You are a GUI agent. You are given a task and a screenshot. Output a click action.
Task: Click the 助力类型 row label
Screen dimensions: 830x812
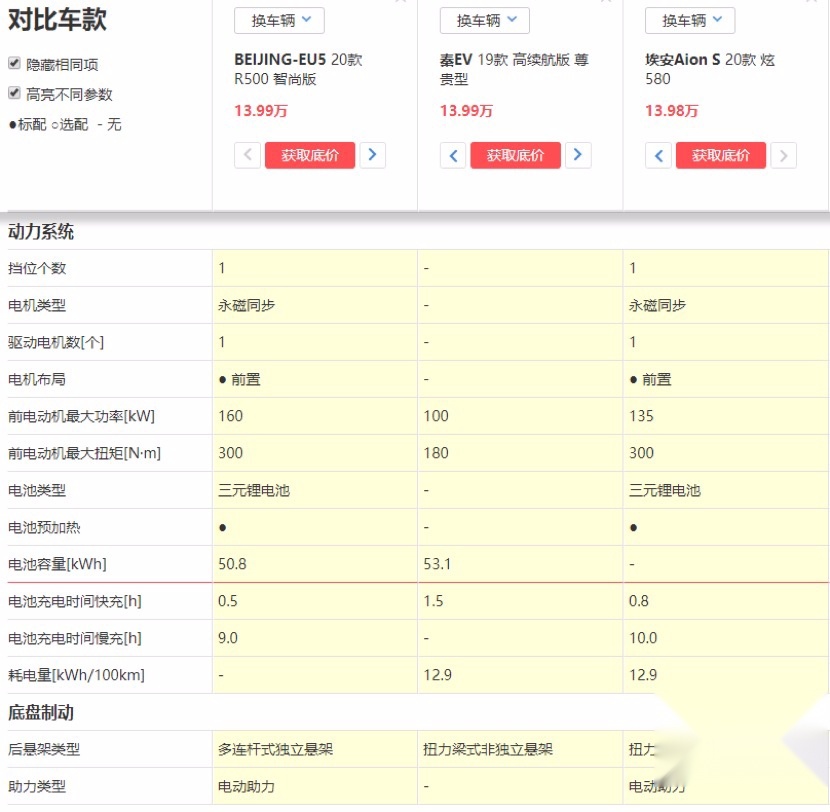point(37,786)
